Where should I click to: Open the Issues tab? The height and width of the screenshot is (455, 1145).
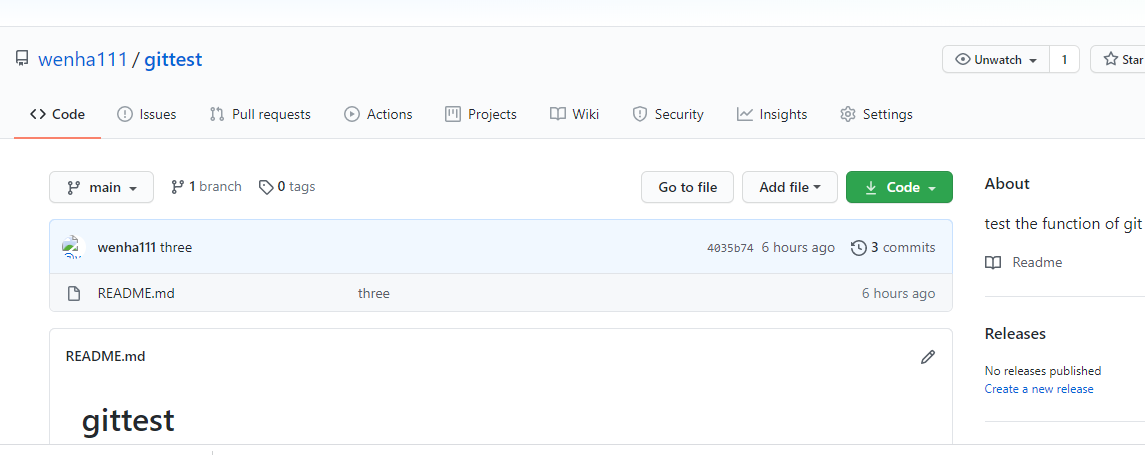(147, 115)
